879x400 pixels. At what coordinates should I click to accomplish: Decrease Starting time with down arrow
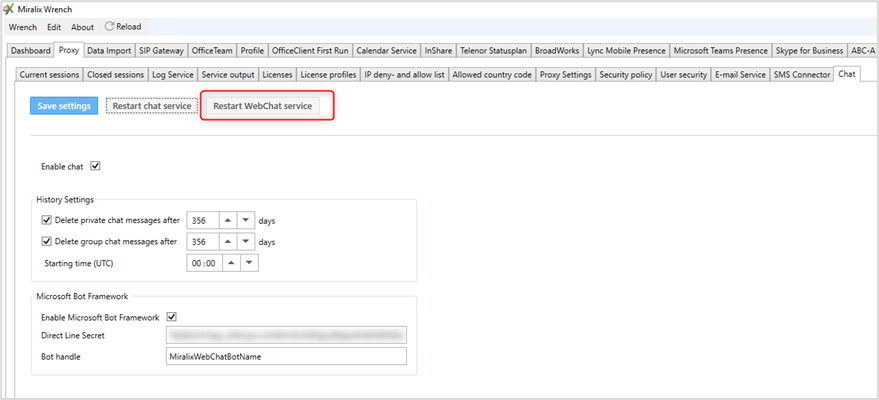point(249,264)
